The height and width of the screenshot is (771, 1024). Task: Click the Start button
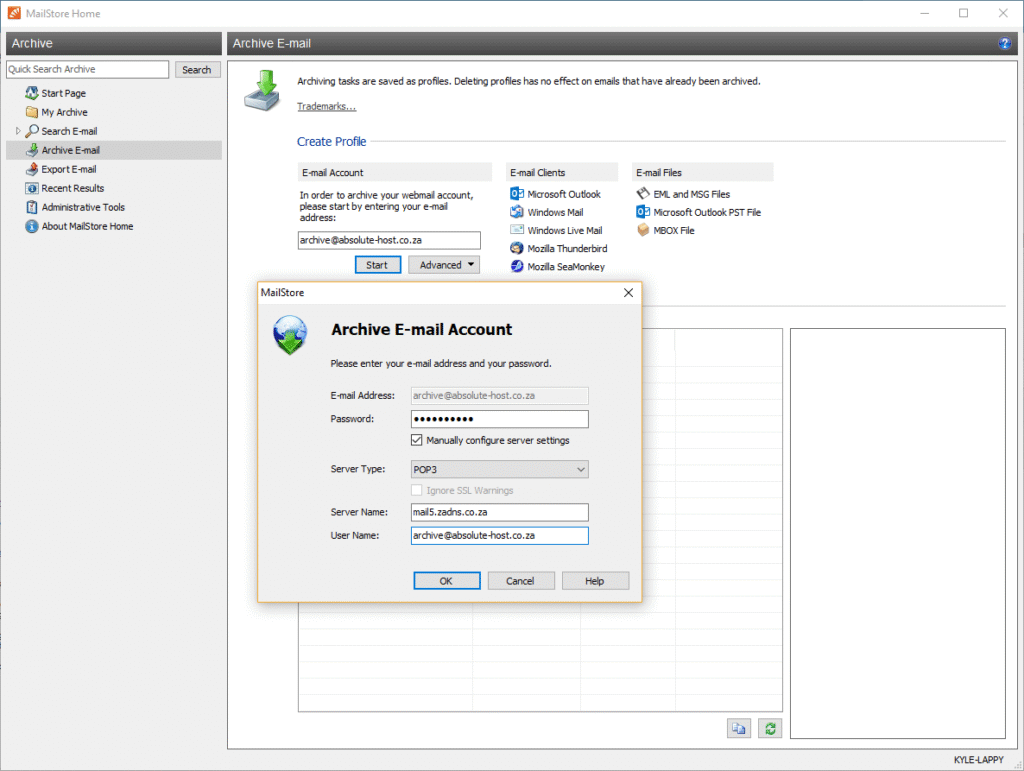[x=377, y=265]
